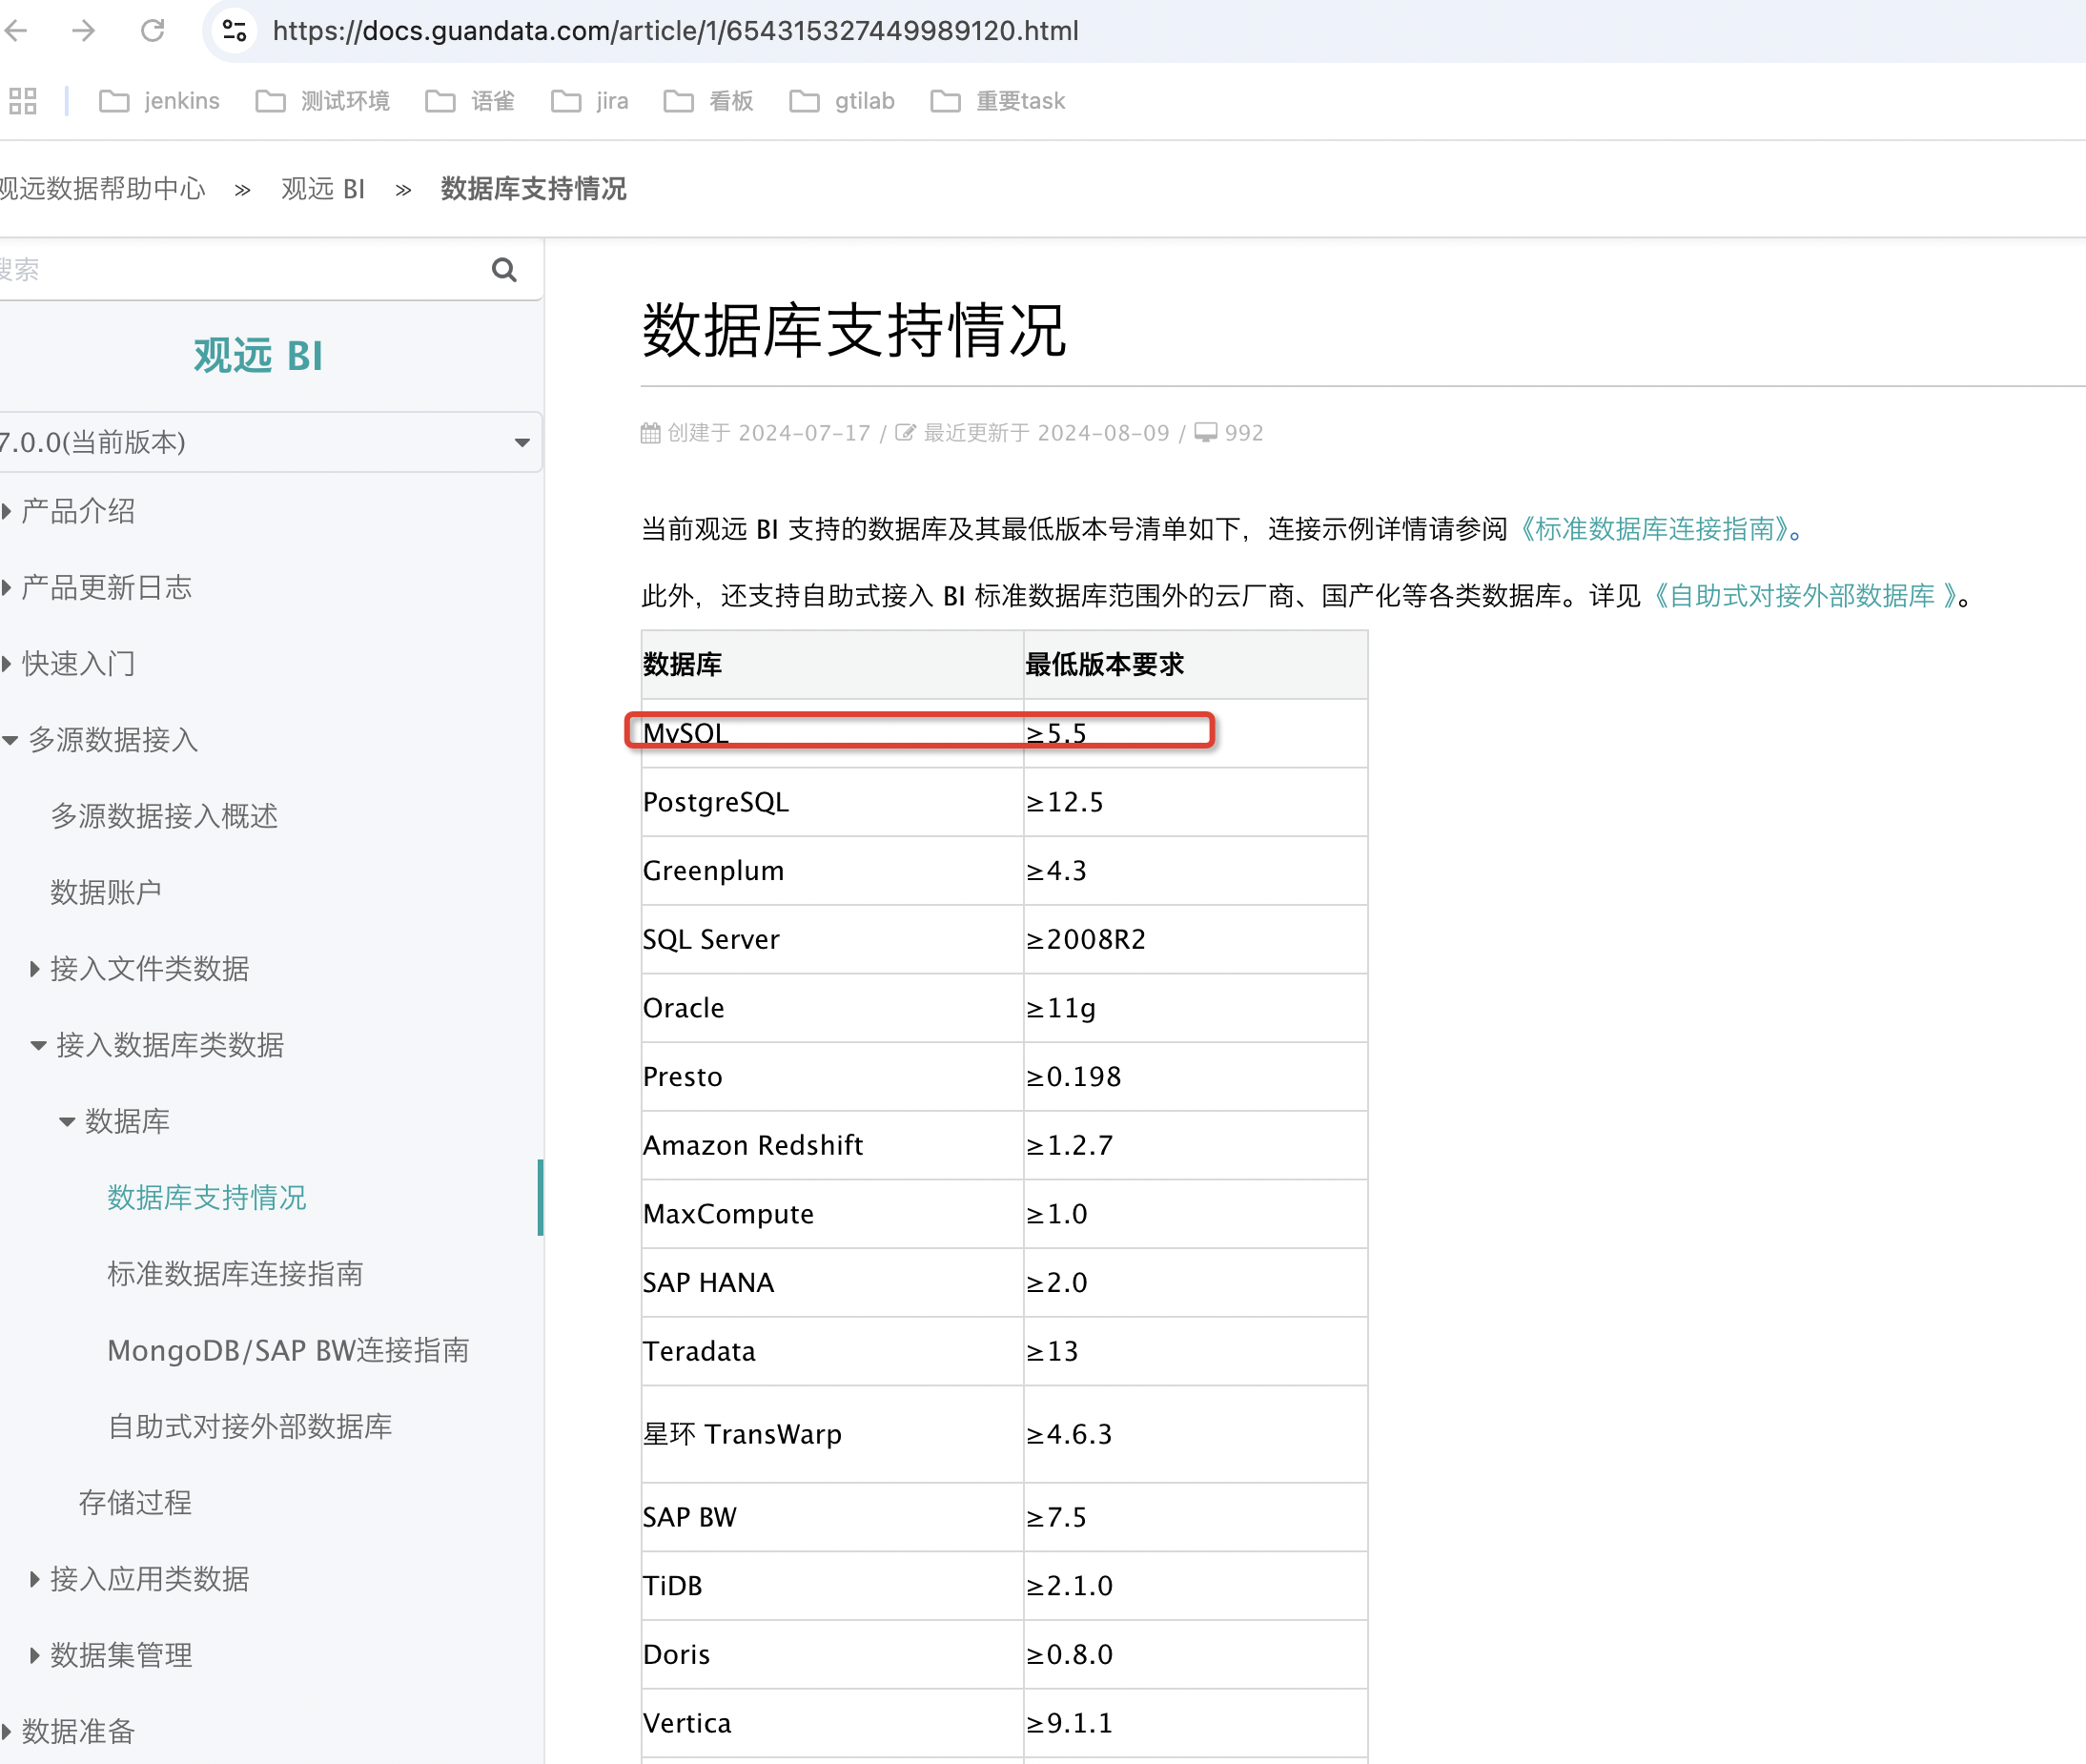Open the 重要task bookmark folder
2086x1764 pixels.
click(998, 101)
